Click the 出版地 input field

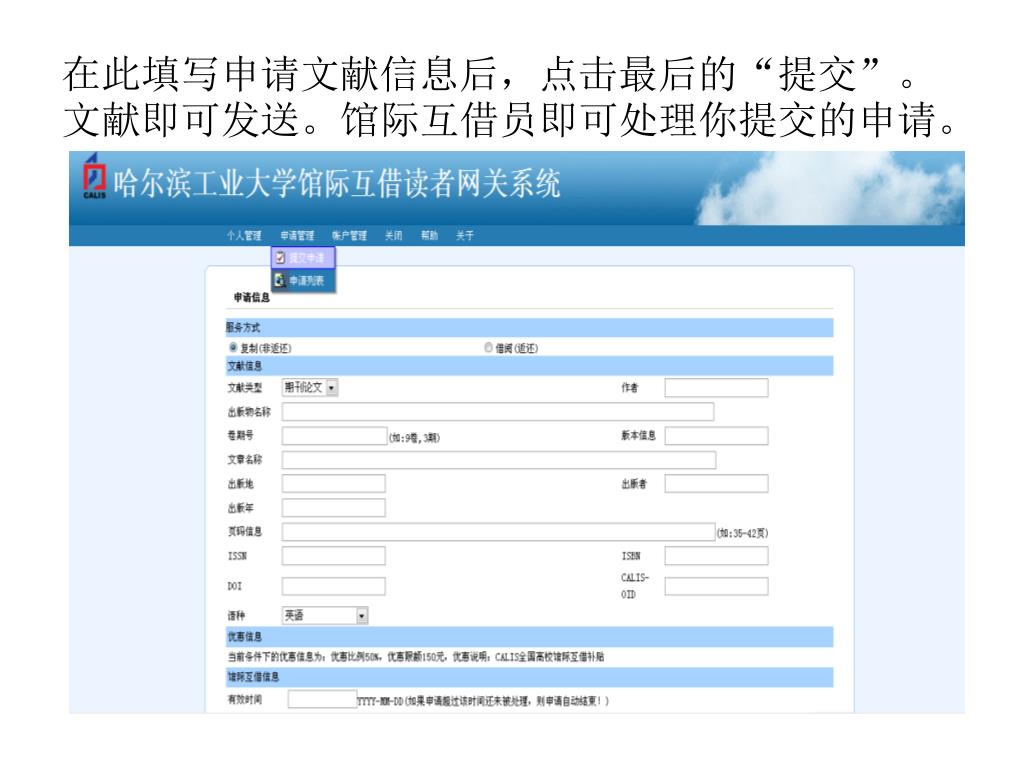pos(334,484)
